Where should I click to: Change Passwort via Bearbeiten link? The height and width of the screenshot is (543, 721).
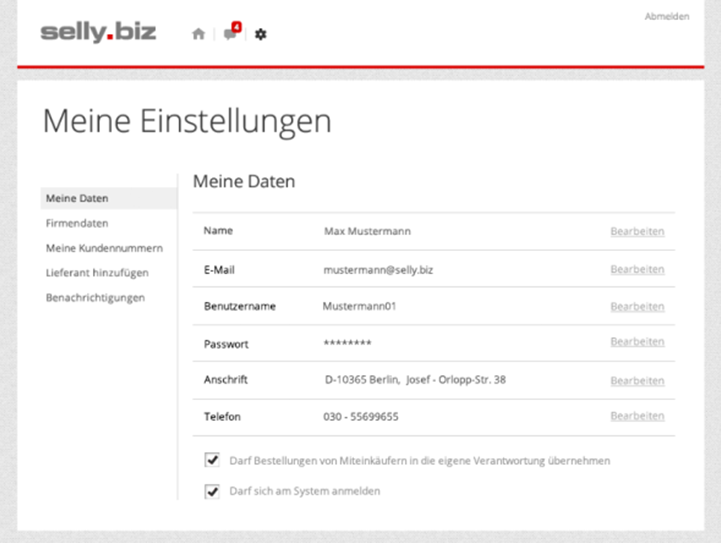click(637, 342)
